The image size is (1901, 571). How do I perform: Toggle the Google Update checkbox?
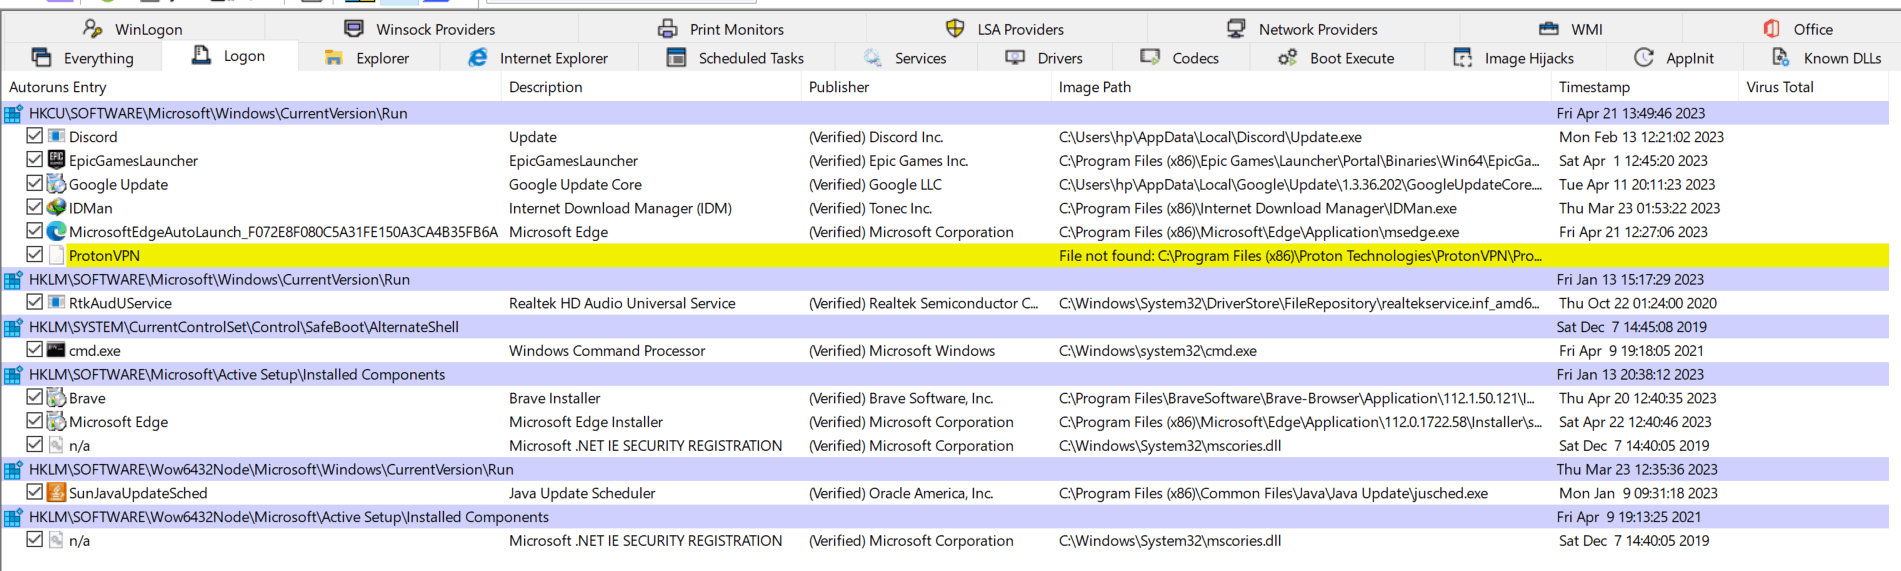(x=35, y=183)
